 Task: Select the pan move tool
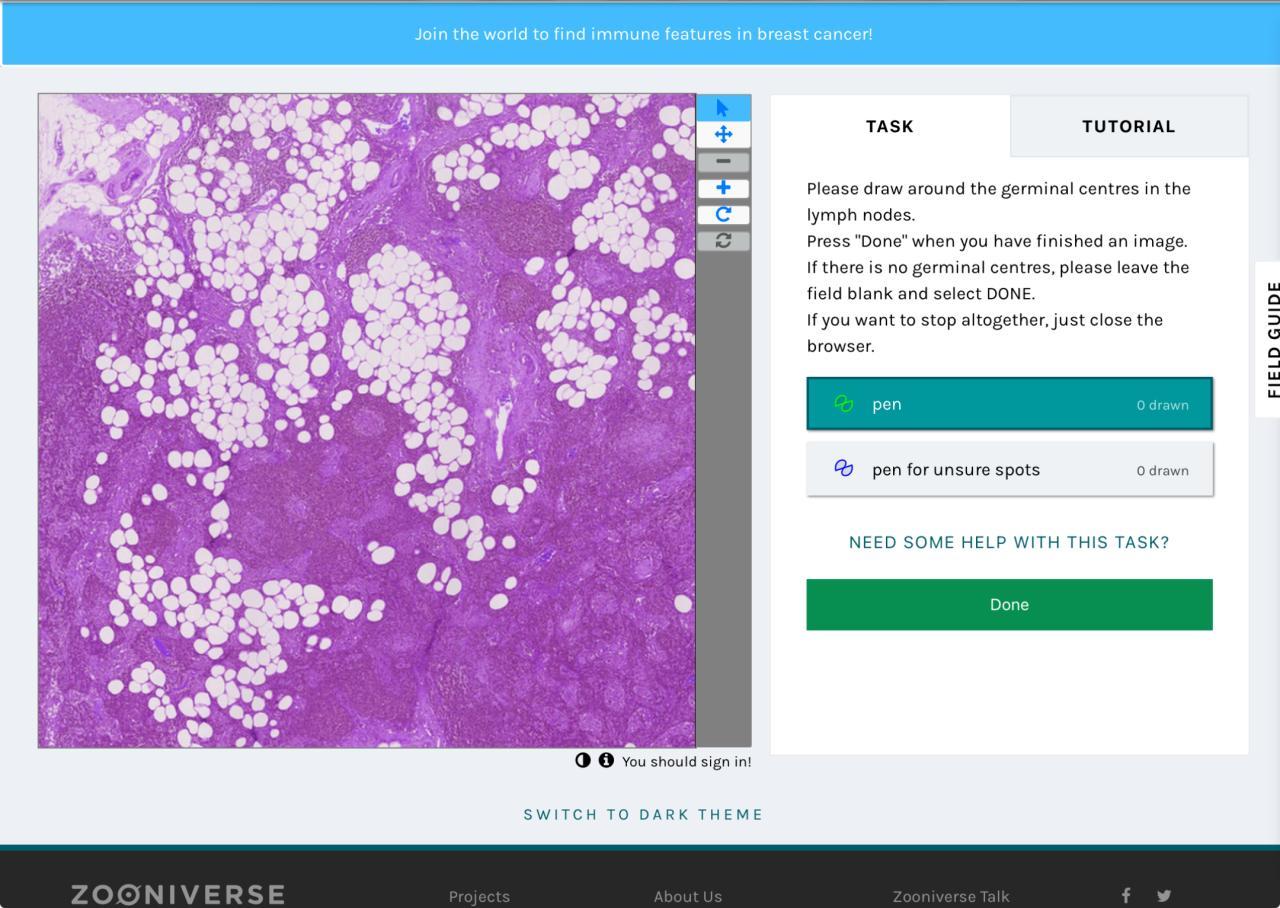[x=723, y=134]
